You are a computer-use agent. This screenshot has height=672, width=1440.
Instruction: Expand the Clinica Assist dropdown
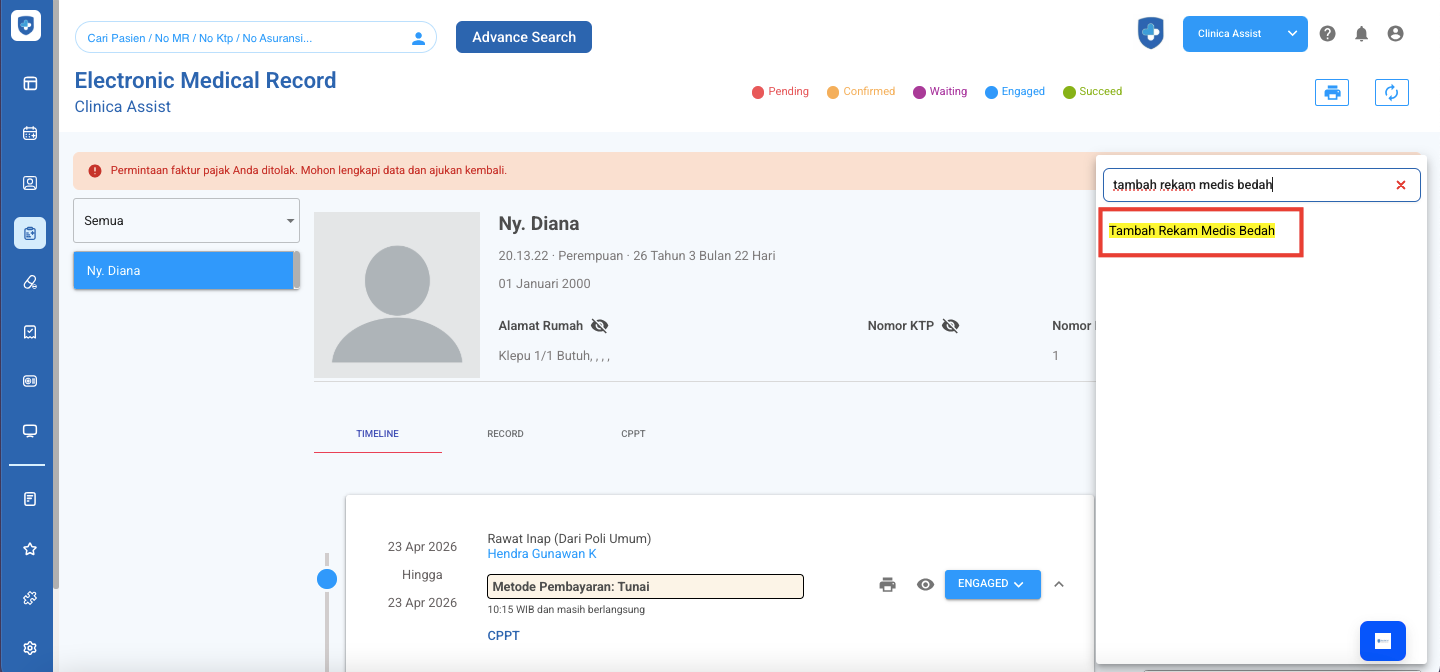point(1292,34)
